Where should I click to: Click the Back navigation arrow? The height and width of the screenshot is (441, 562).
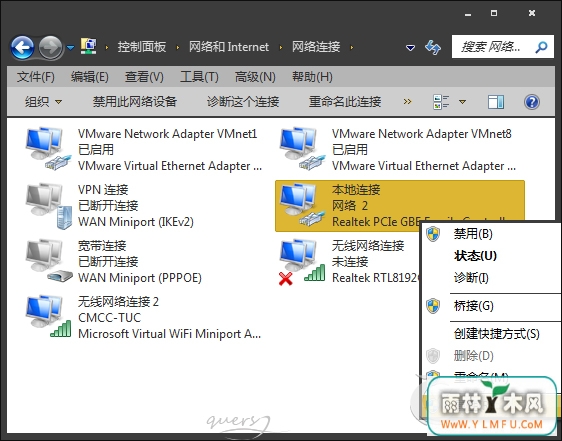coord(23,47)
